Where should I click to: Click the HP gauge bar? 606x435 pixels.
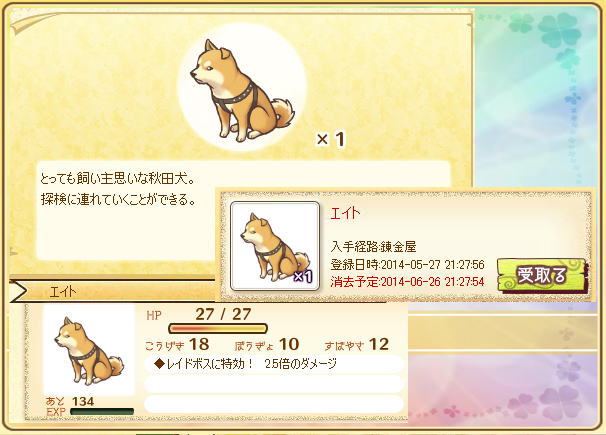click(x=218, y=329)
